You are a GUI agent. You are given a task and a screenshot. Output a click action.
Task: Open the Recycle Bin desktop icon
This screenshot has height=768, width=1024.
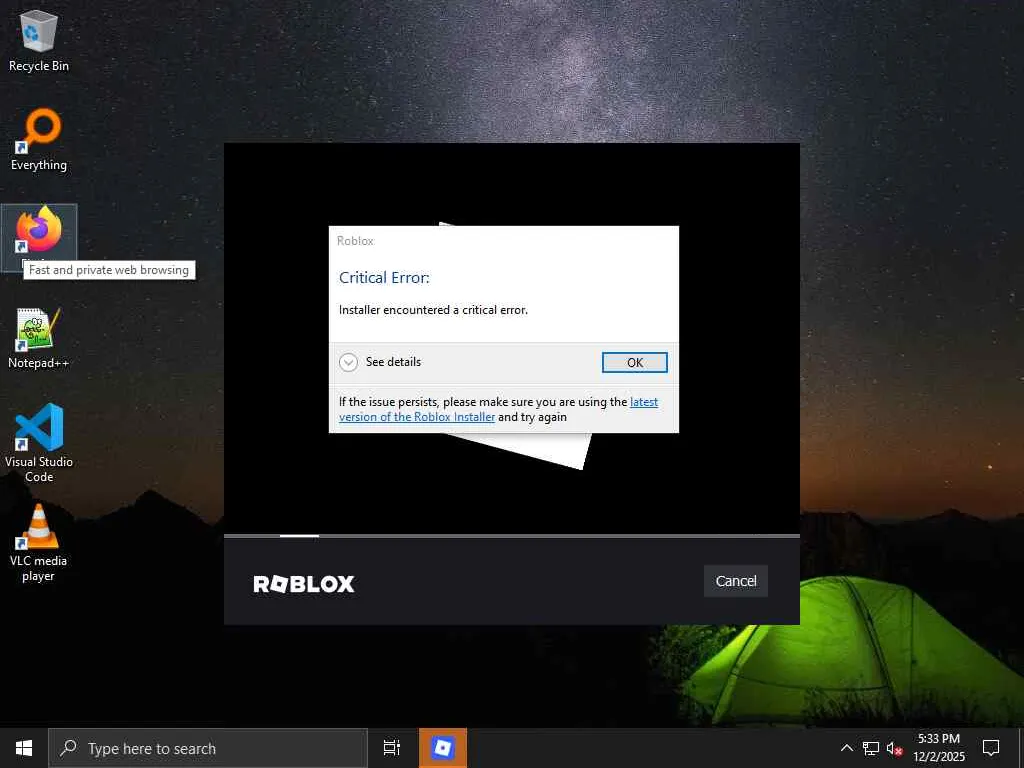(39, 40)
